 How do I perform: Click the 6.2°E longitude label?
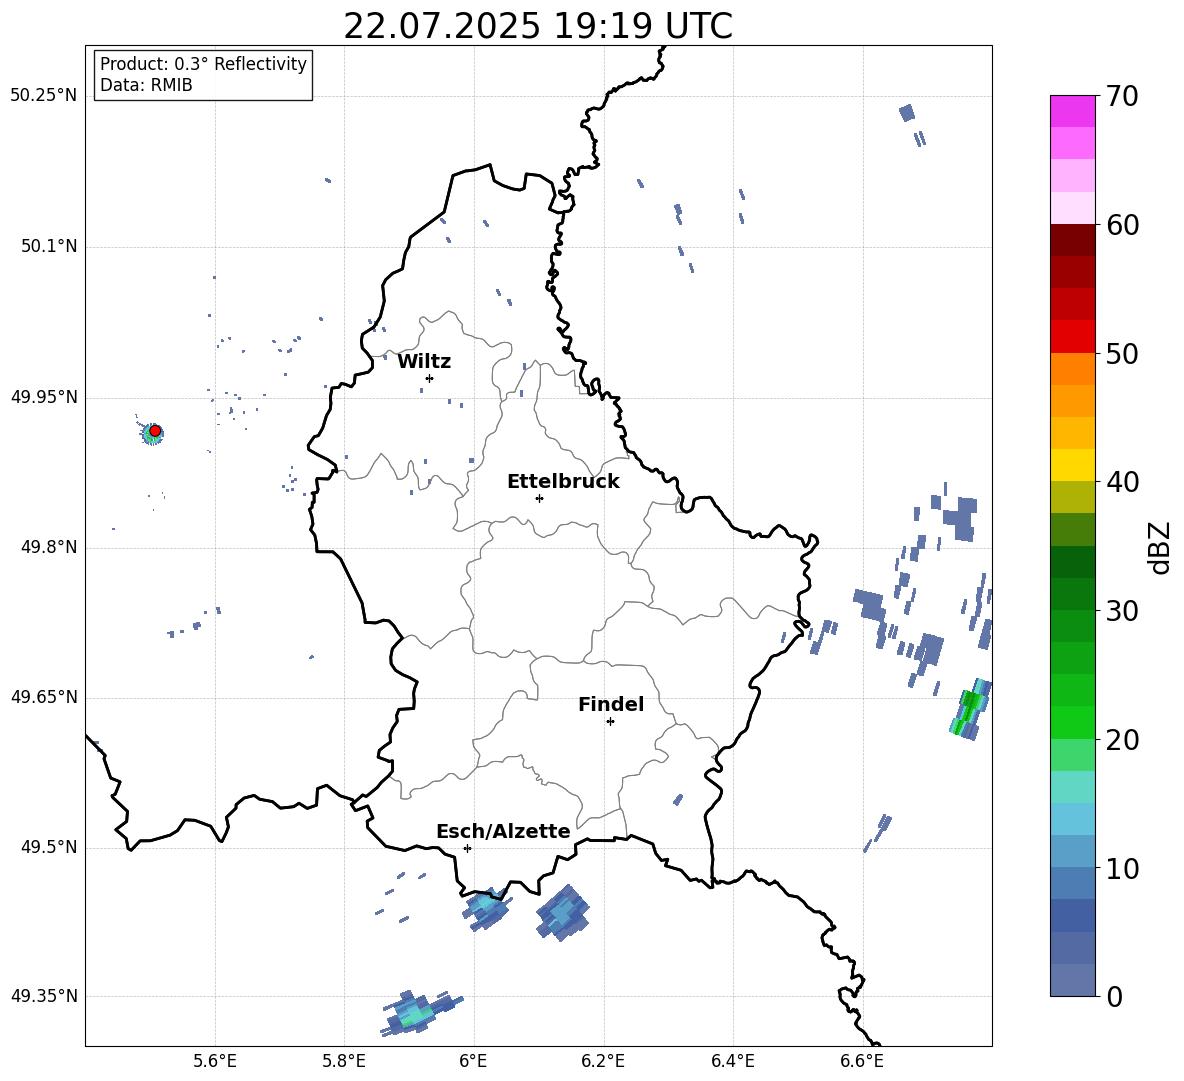(603, 1061)
